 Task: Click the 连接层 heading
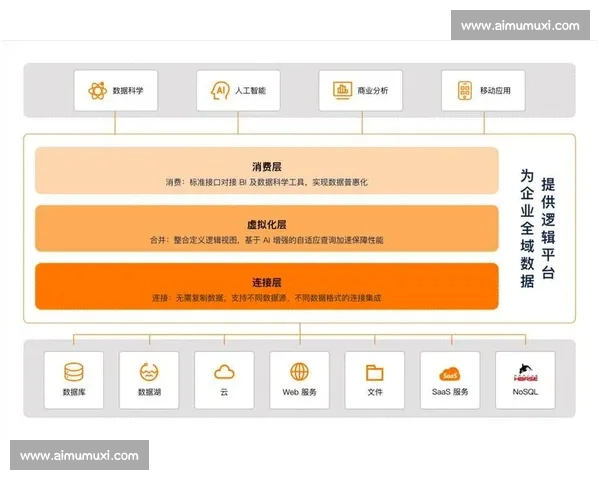[x=267, y=282]
